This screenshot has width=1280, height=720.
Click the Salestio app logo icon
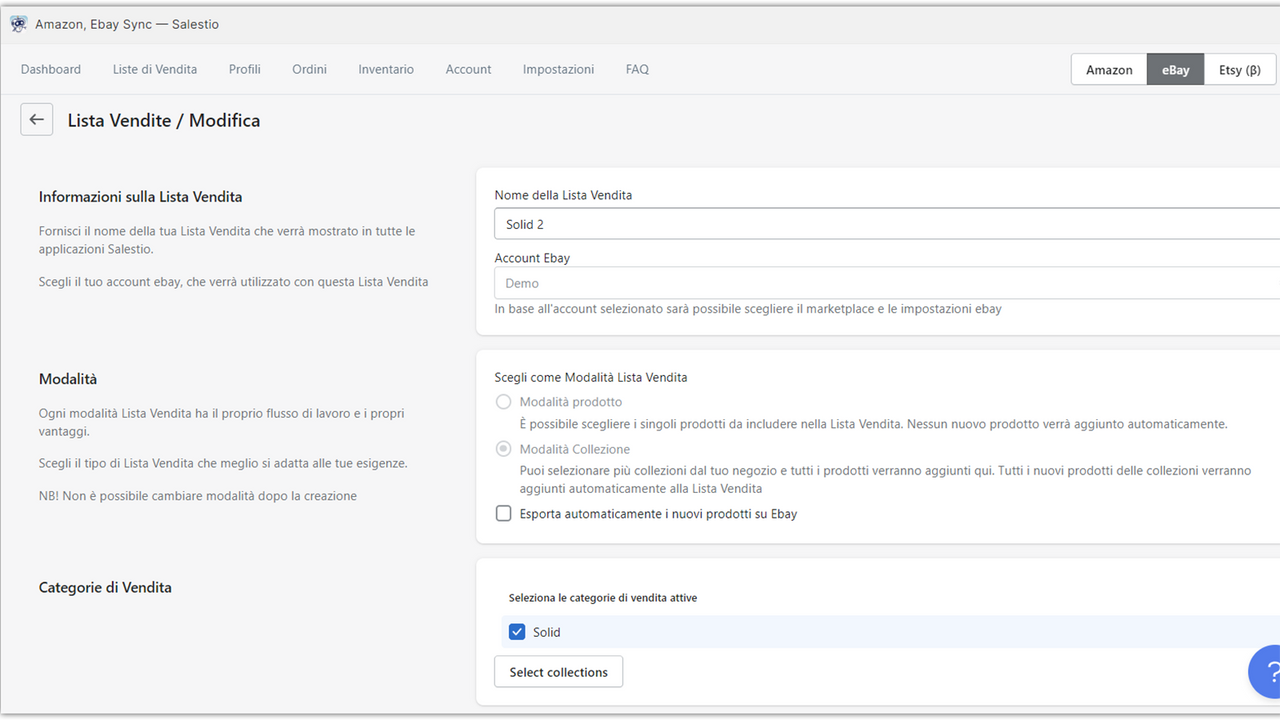[18, 24]
